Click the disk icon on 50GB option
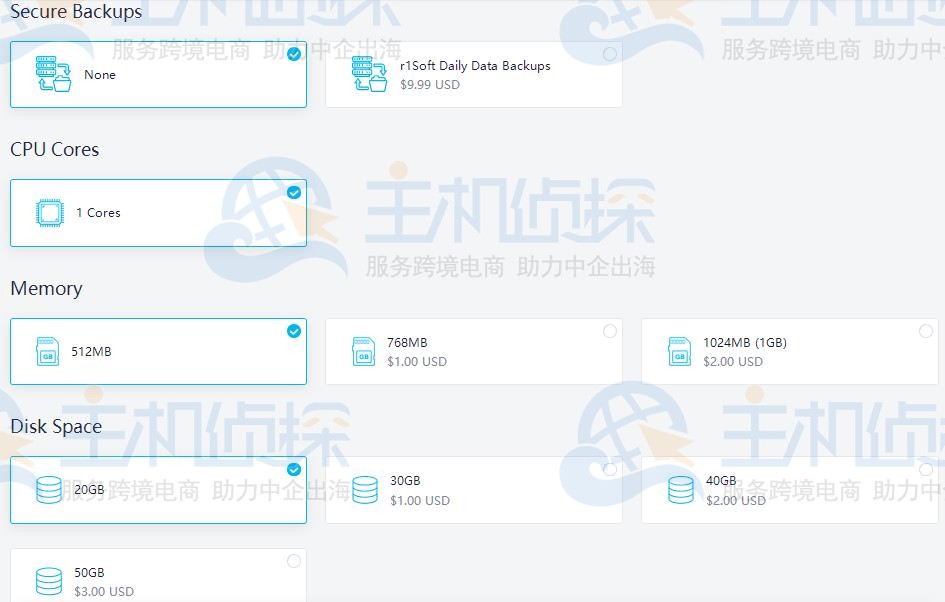The height and width of the screenshot is (602, 945). click(x=48, y=580)
